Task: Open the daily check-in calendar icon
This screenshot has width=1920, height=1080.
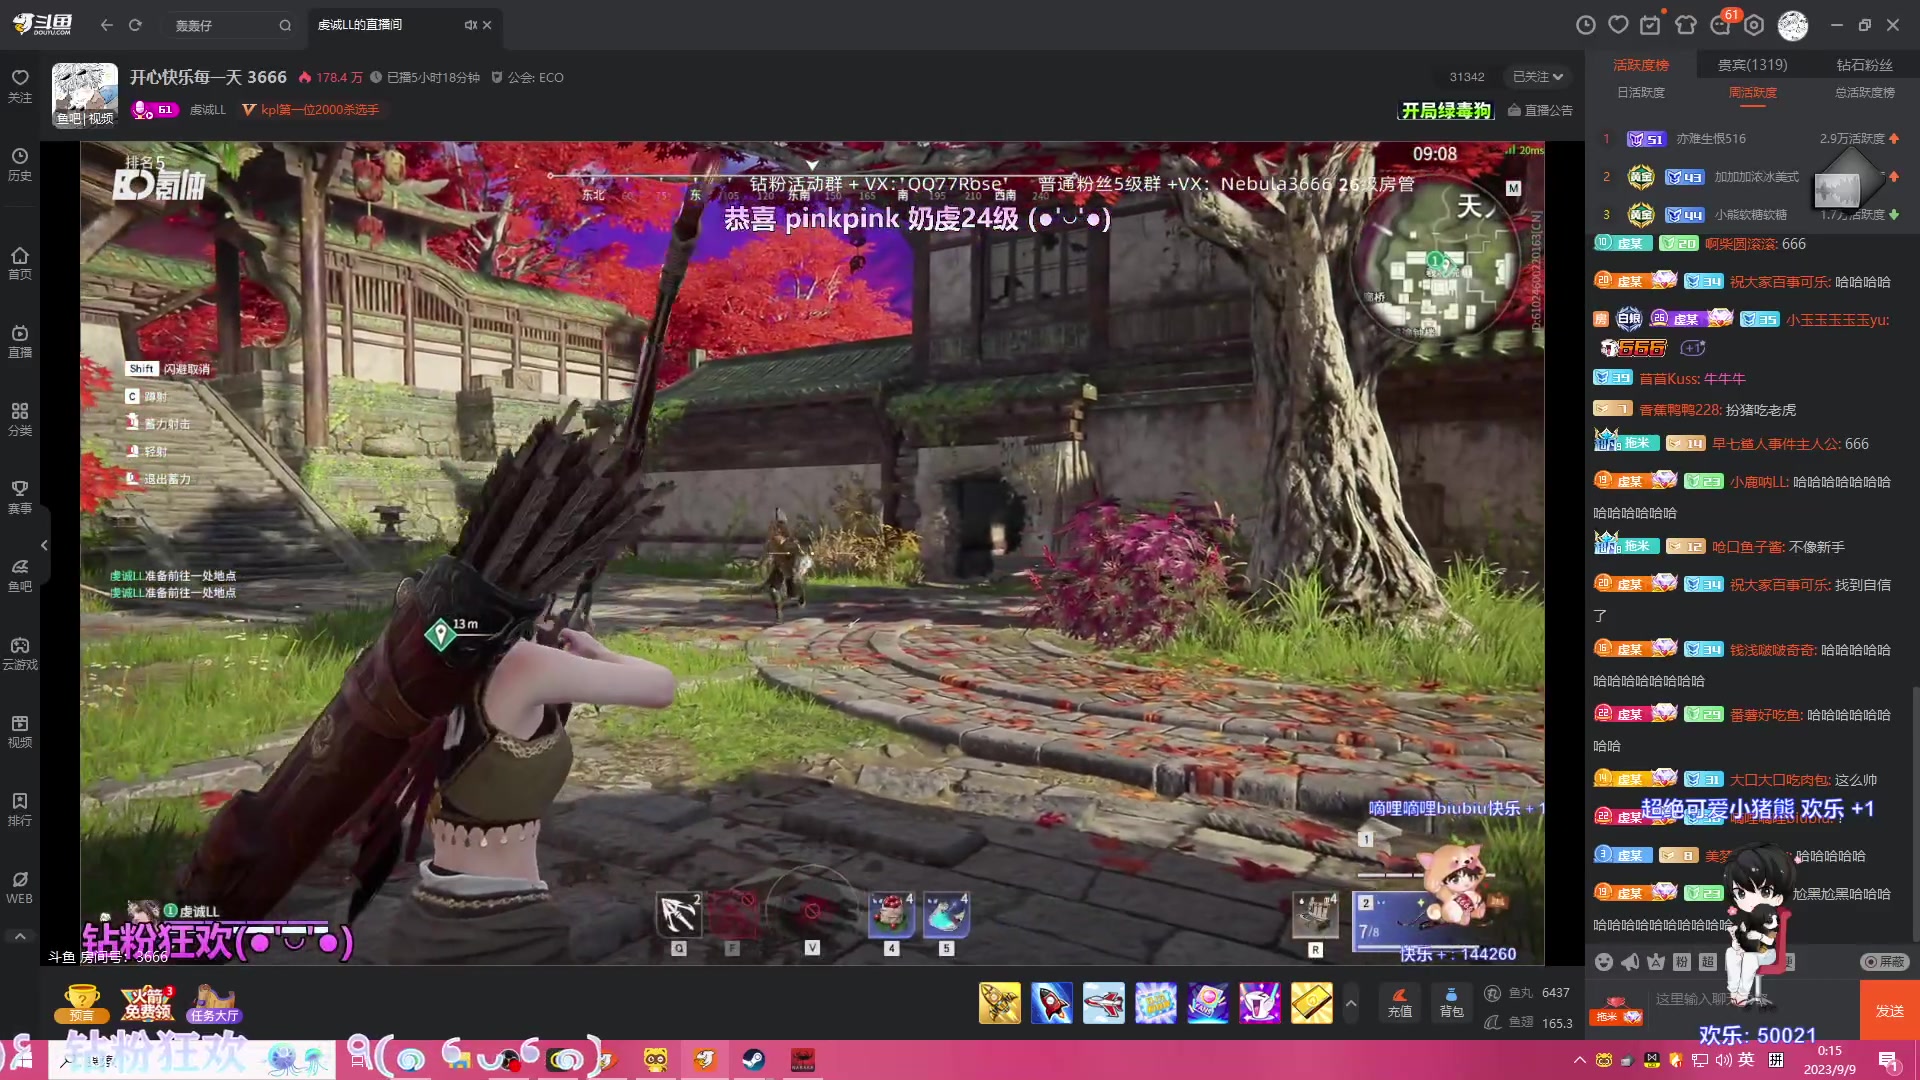Action: click(1651, 25)
